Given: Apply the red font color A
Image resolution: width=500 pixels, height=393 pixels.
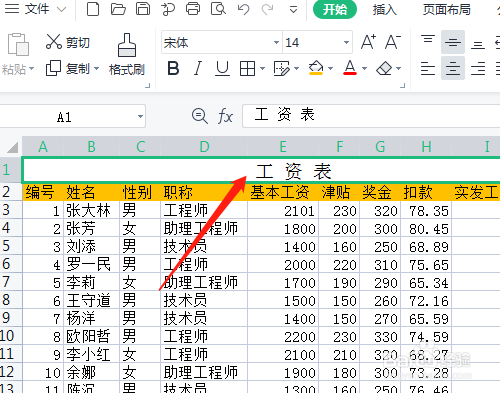Looking at the screenshot, I should pyautogui.click(x=350, y=68).
